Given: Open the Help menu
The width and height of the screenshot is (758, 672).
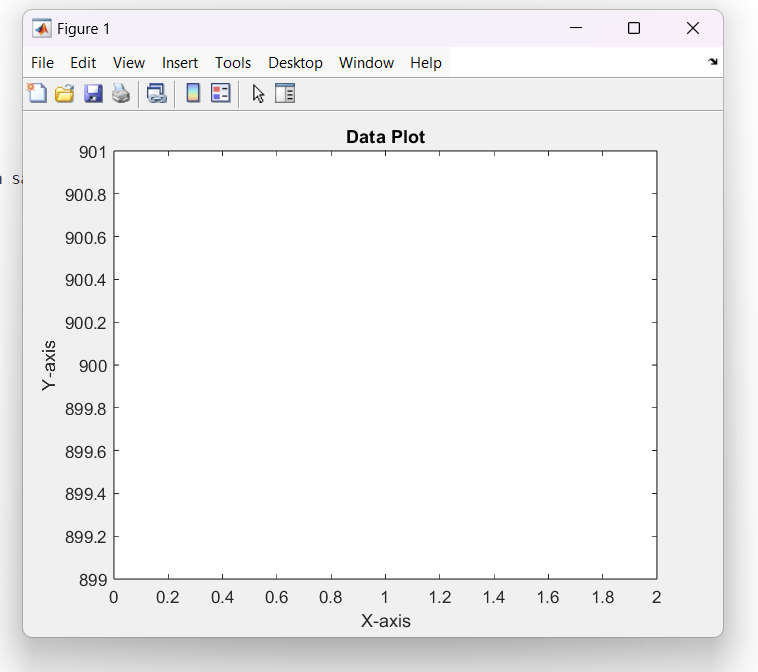Looking at the screenshot, I should click(x=426, y=63).
